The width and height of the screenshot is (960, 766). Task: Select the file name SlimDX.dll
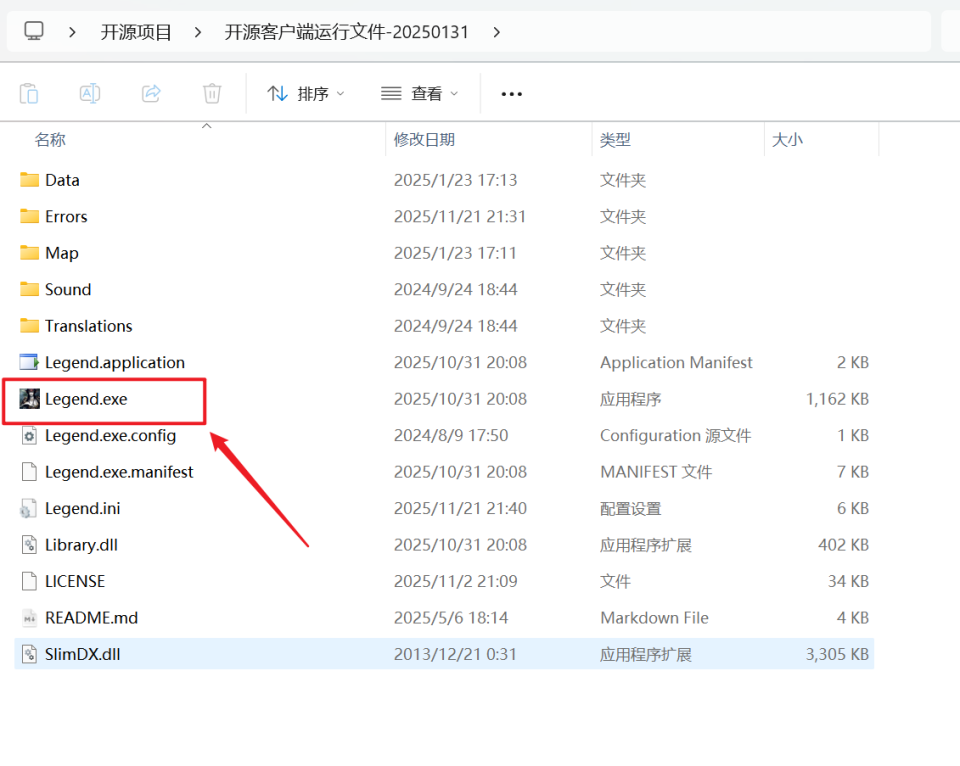pyautogui.click(x=83, y=655)
